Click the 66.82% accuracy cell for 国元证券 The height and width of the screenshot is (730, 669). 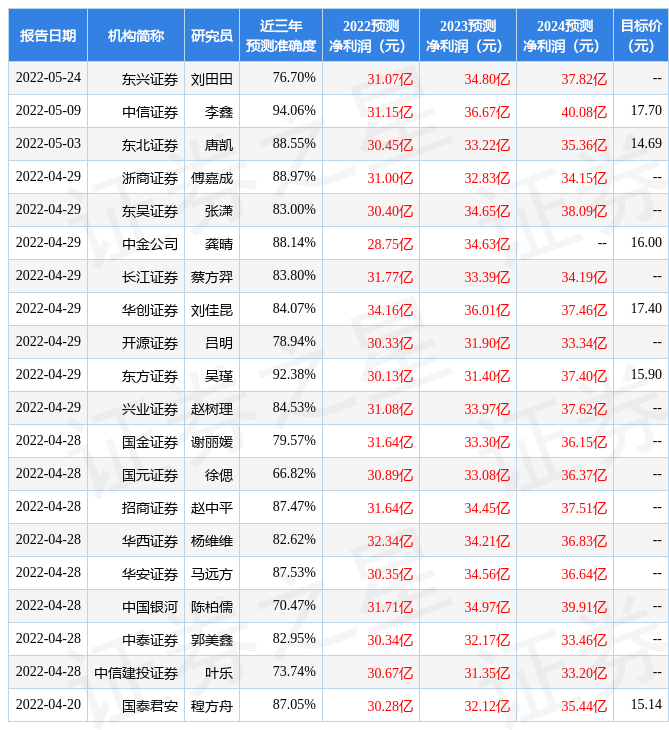click(294, 474)
